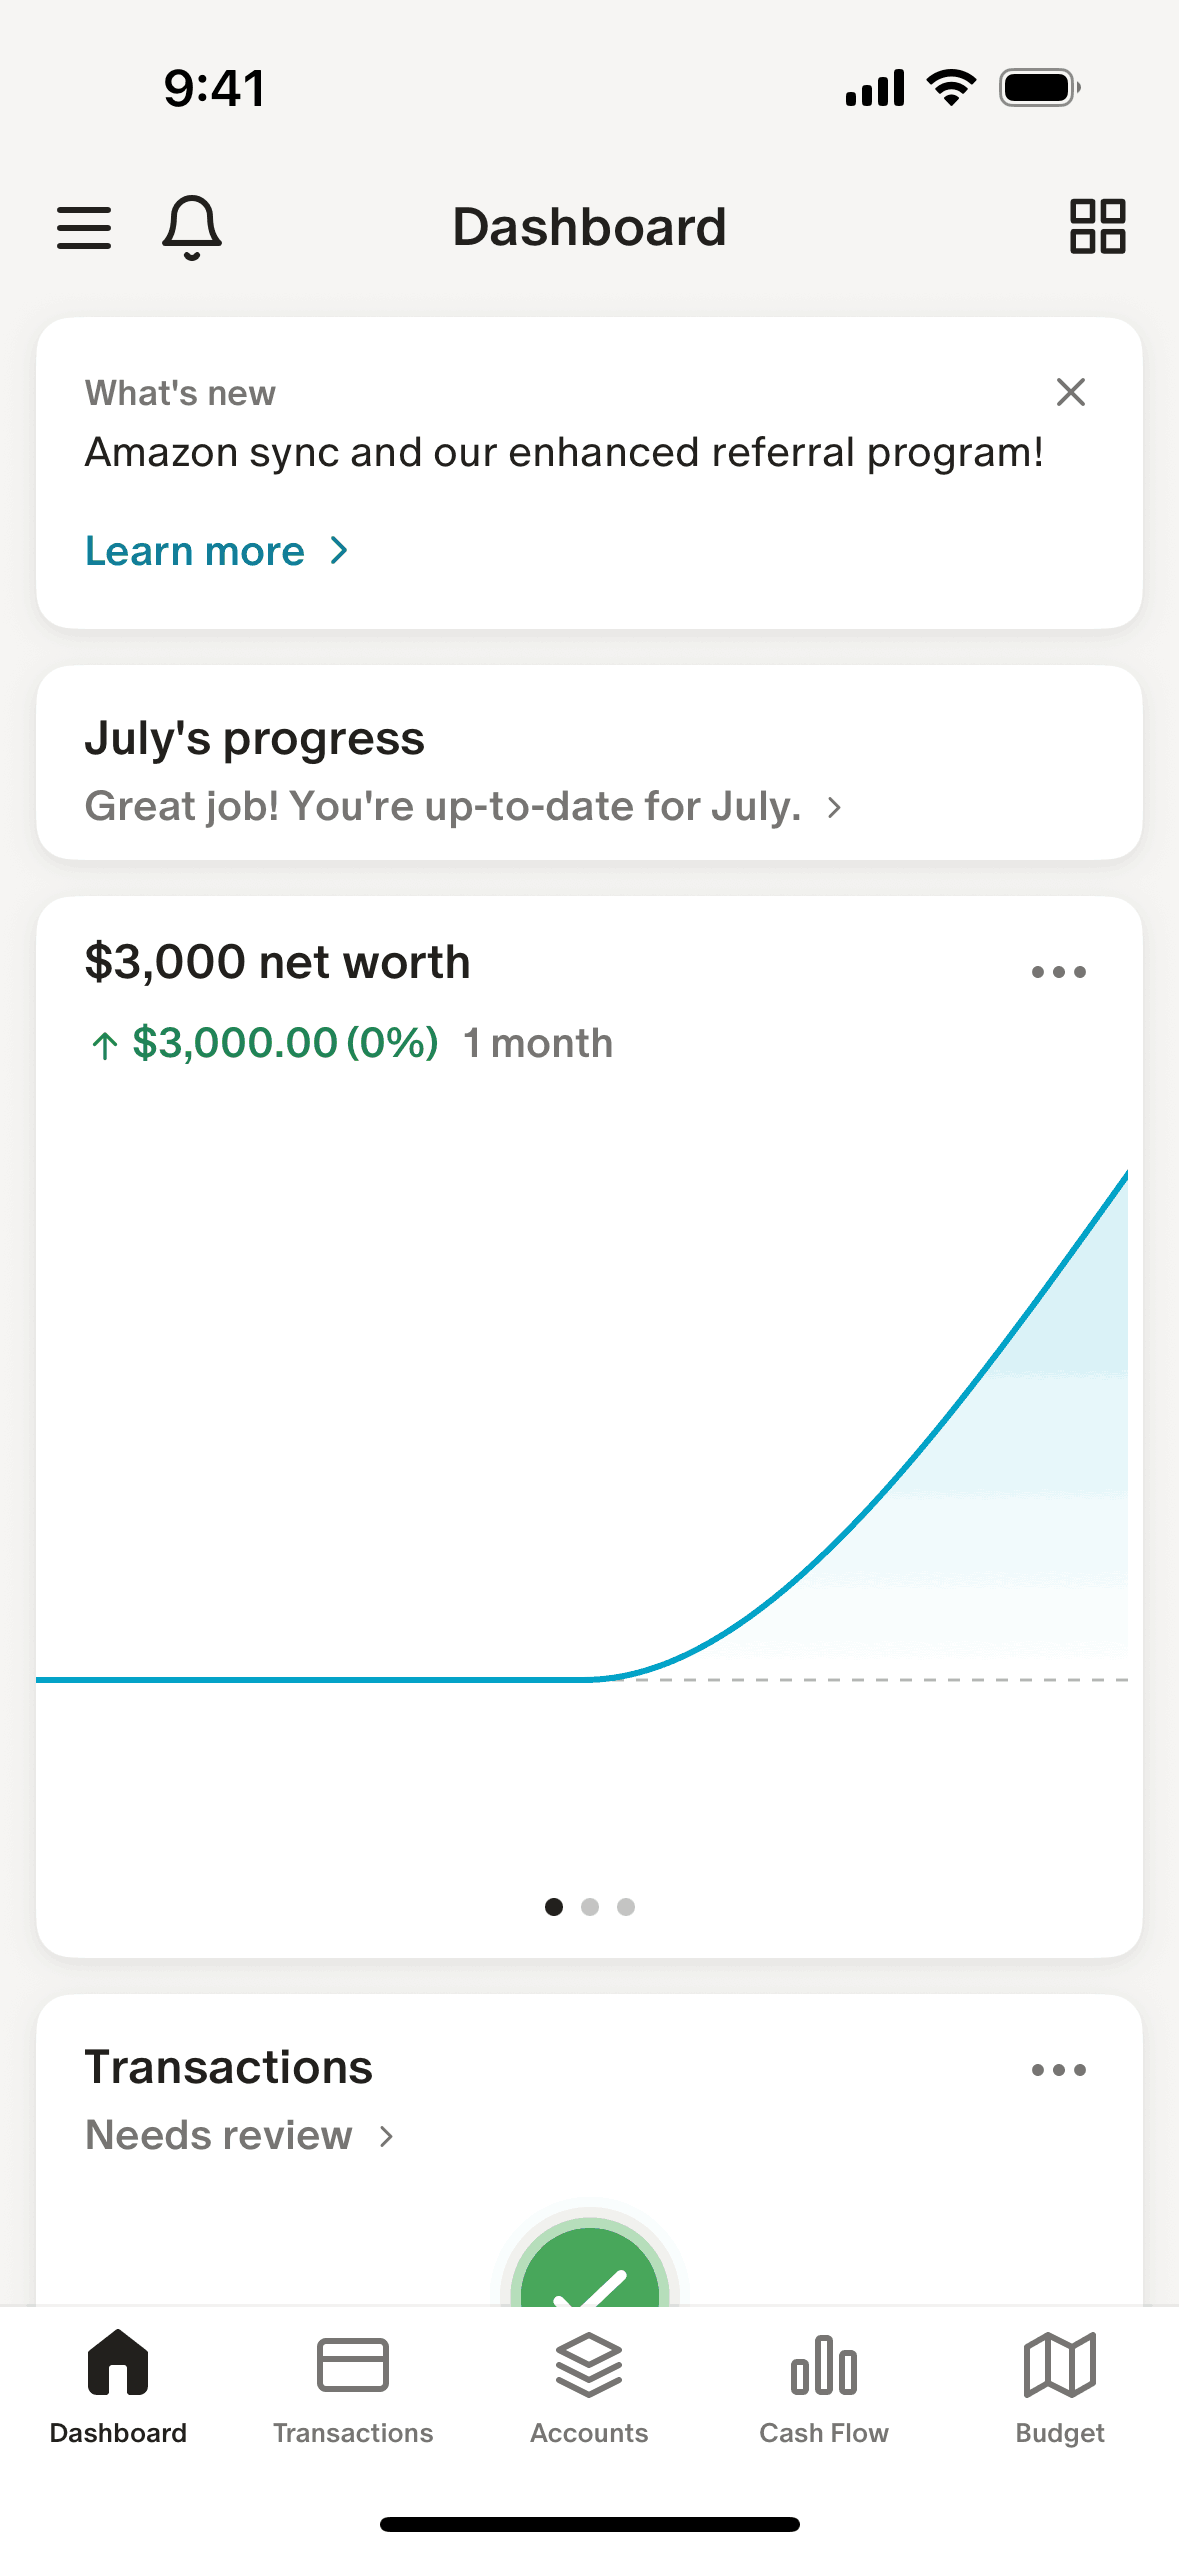The width and height of the screenshot is (1179, 2556).
Task: Open net worth card options menu
Action: (1058, 971)
